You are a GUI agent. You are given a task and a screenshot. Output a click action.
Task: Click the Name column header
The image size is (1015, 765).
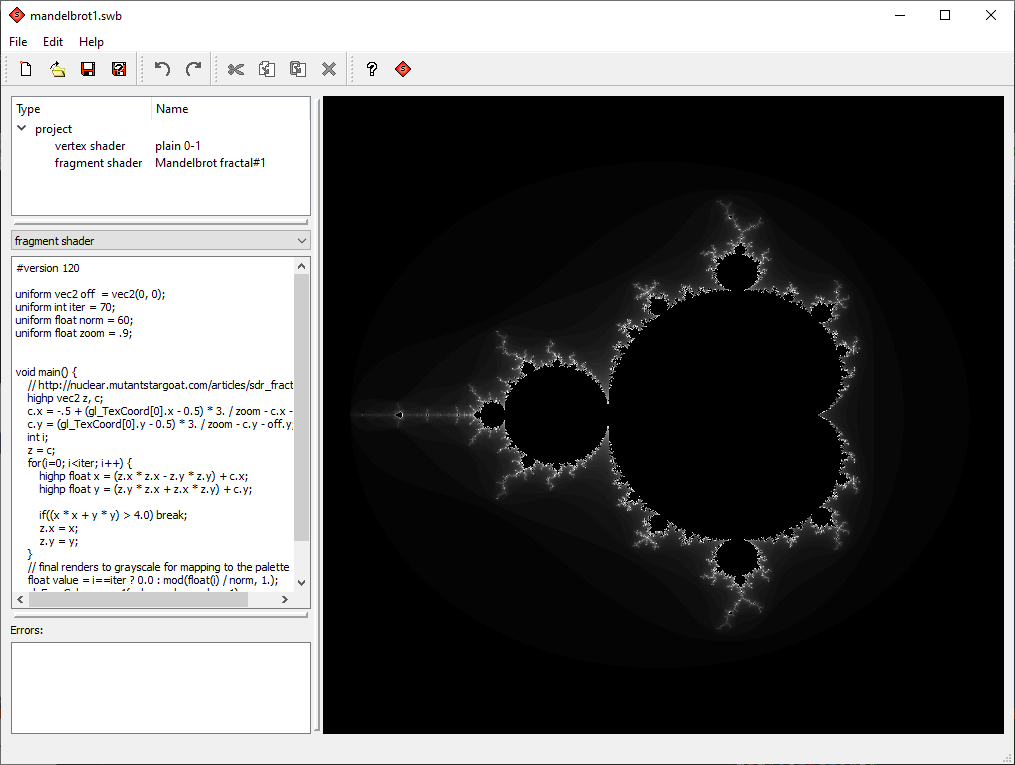pos(231,109)
